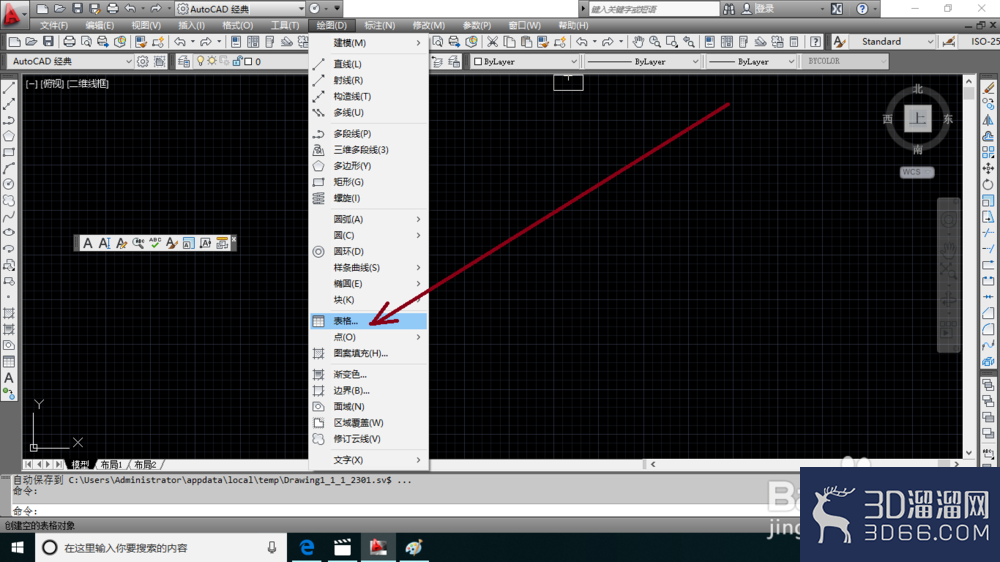Select the Circle tool in Draw toolbar
This screenshot has height=562, width=1000.
pos(9,184)
